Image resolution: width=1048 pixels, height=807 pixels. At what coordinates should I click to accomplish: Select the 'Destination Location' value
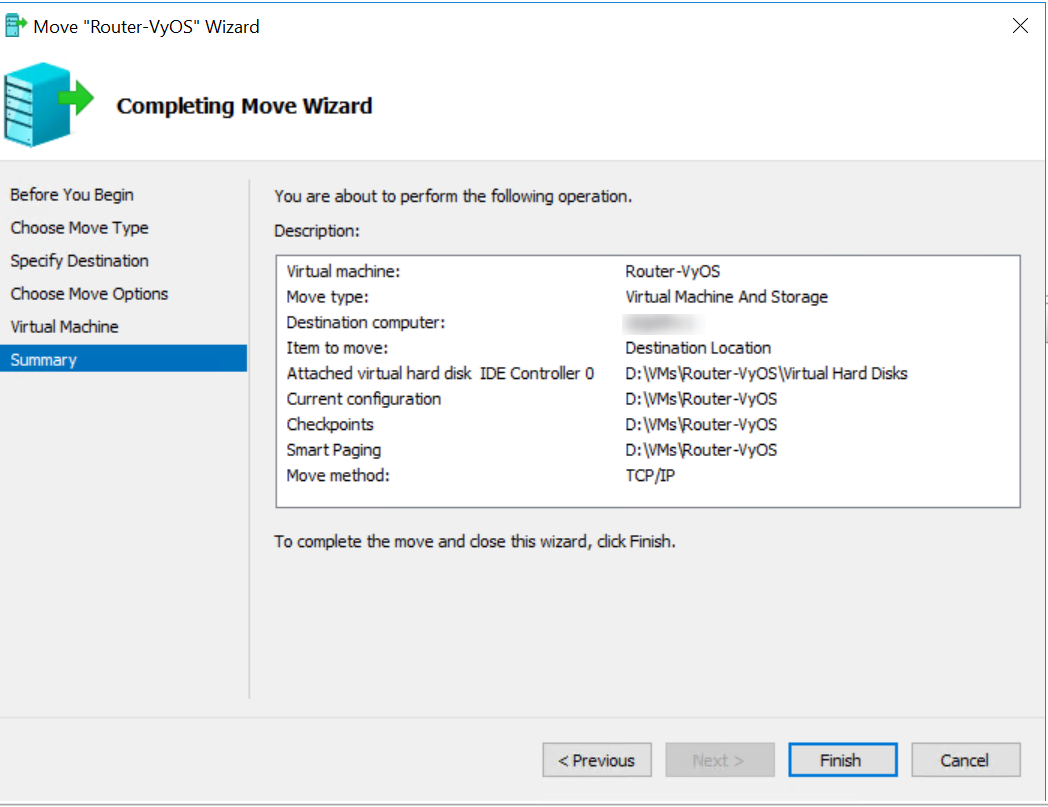(x=698, y=348)
